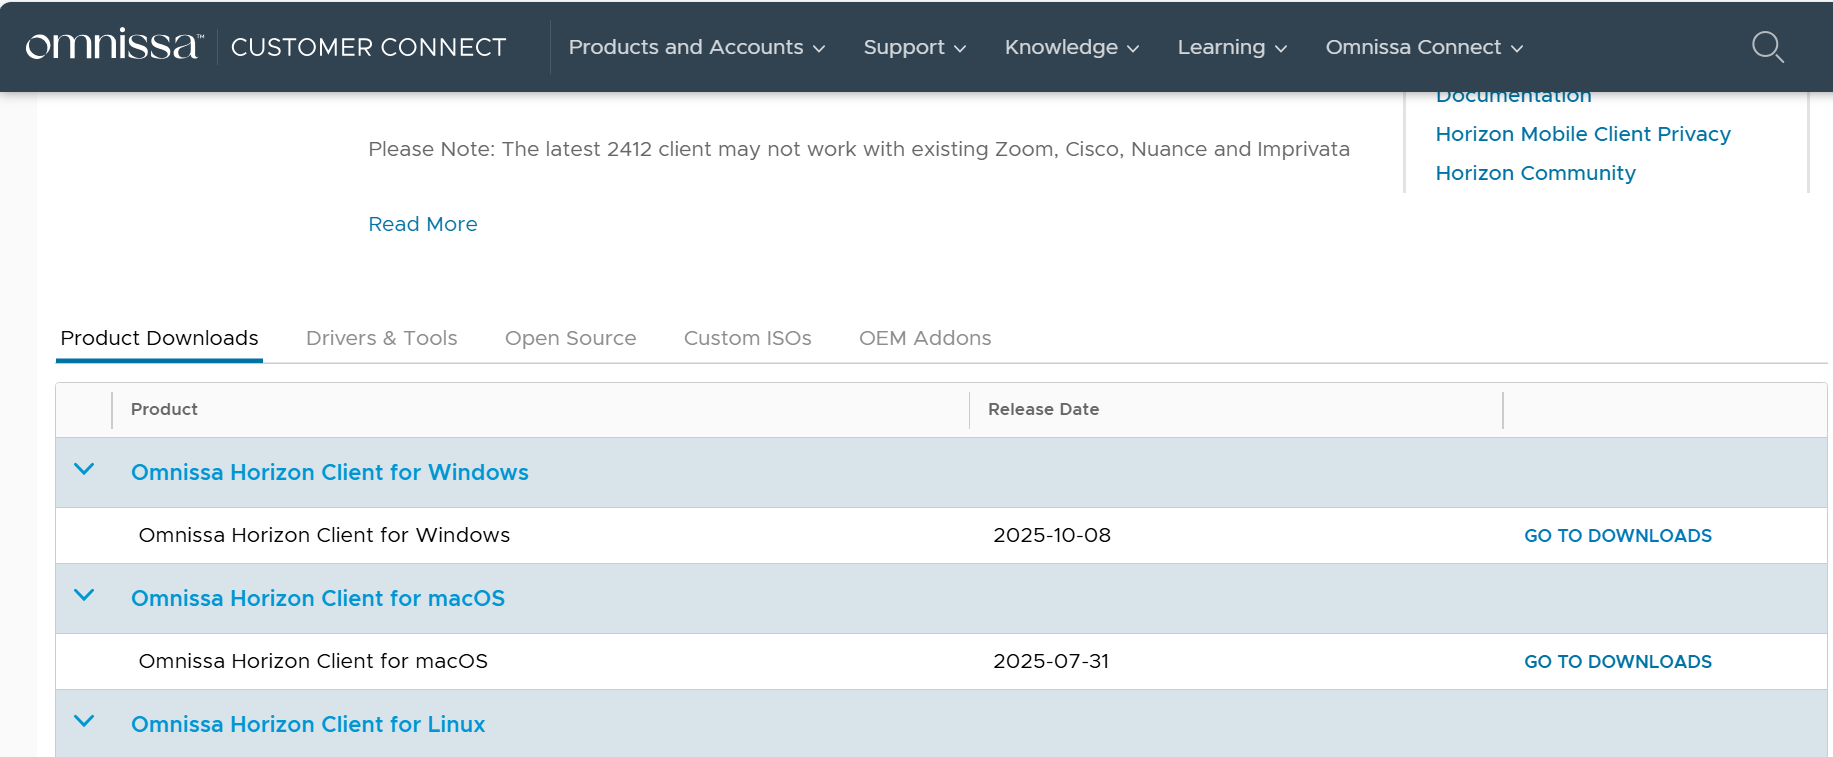Open the Learning menu
The width and height of the screenshot is (1833, 757).
click(1231, 47)
